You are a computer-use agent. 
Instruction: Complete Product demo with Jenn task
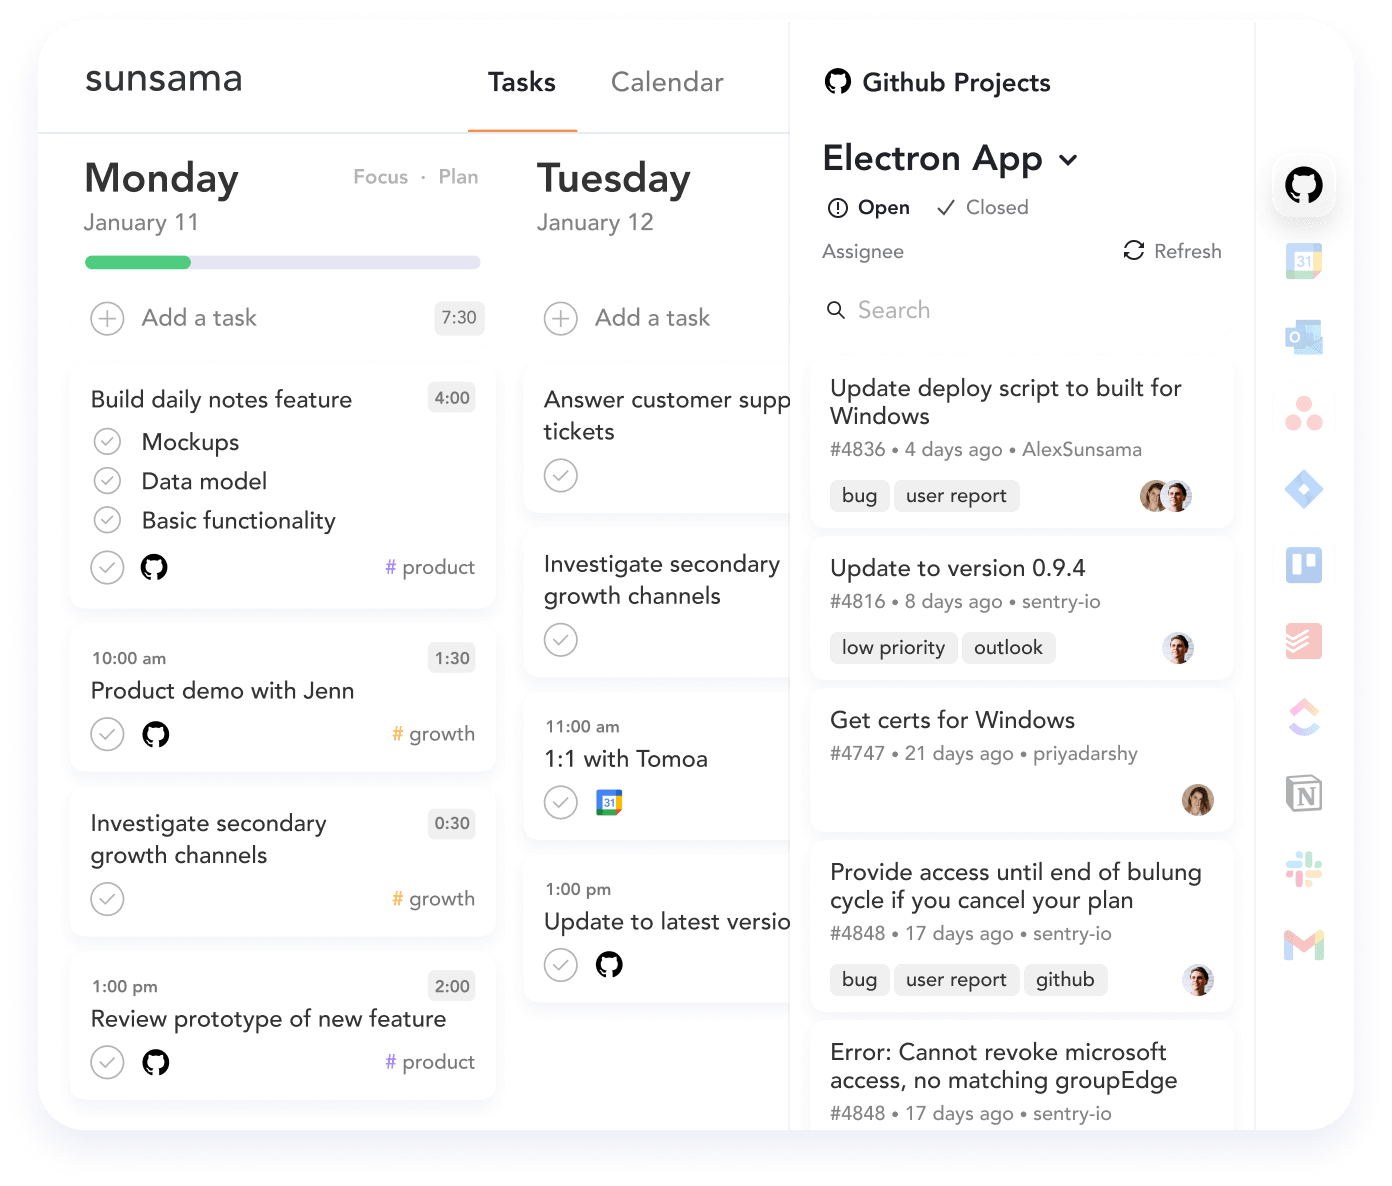tap(107, 734)
